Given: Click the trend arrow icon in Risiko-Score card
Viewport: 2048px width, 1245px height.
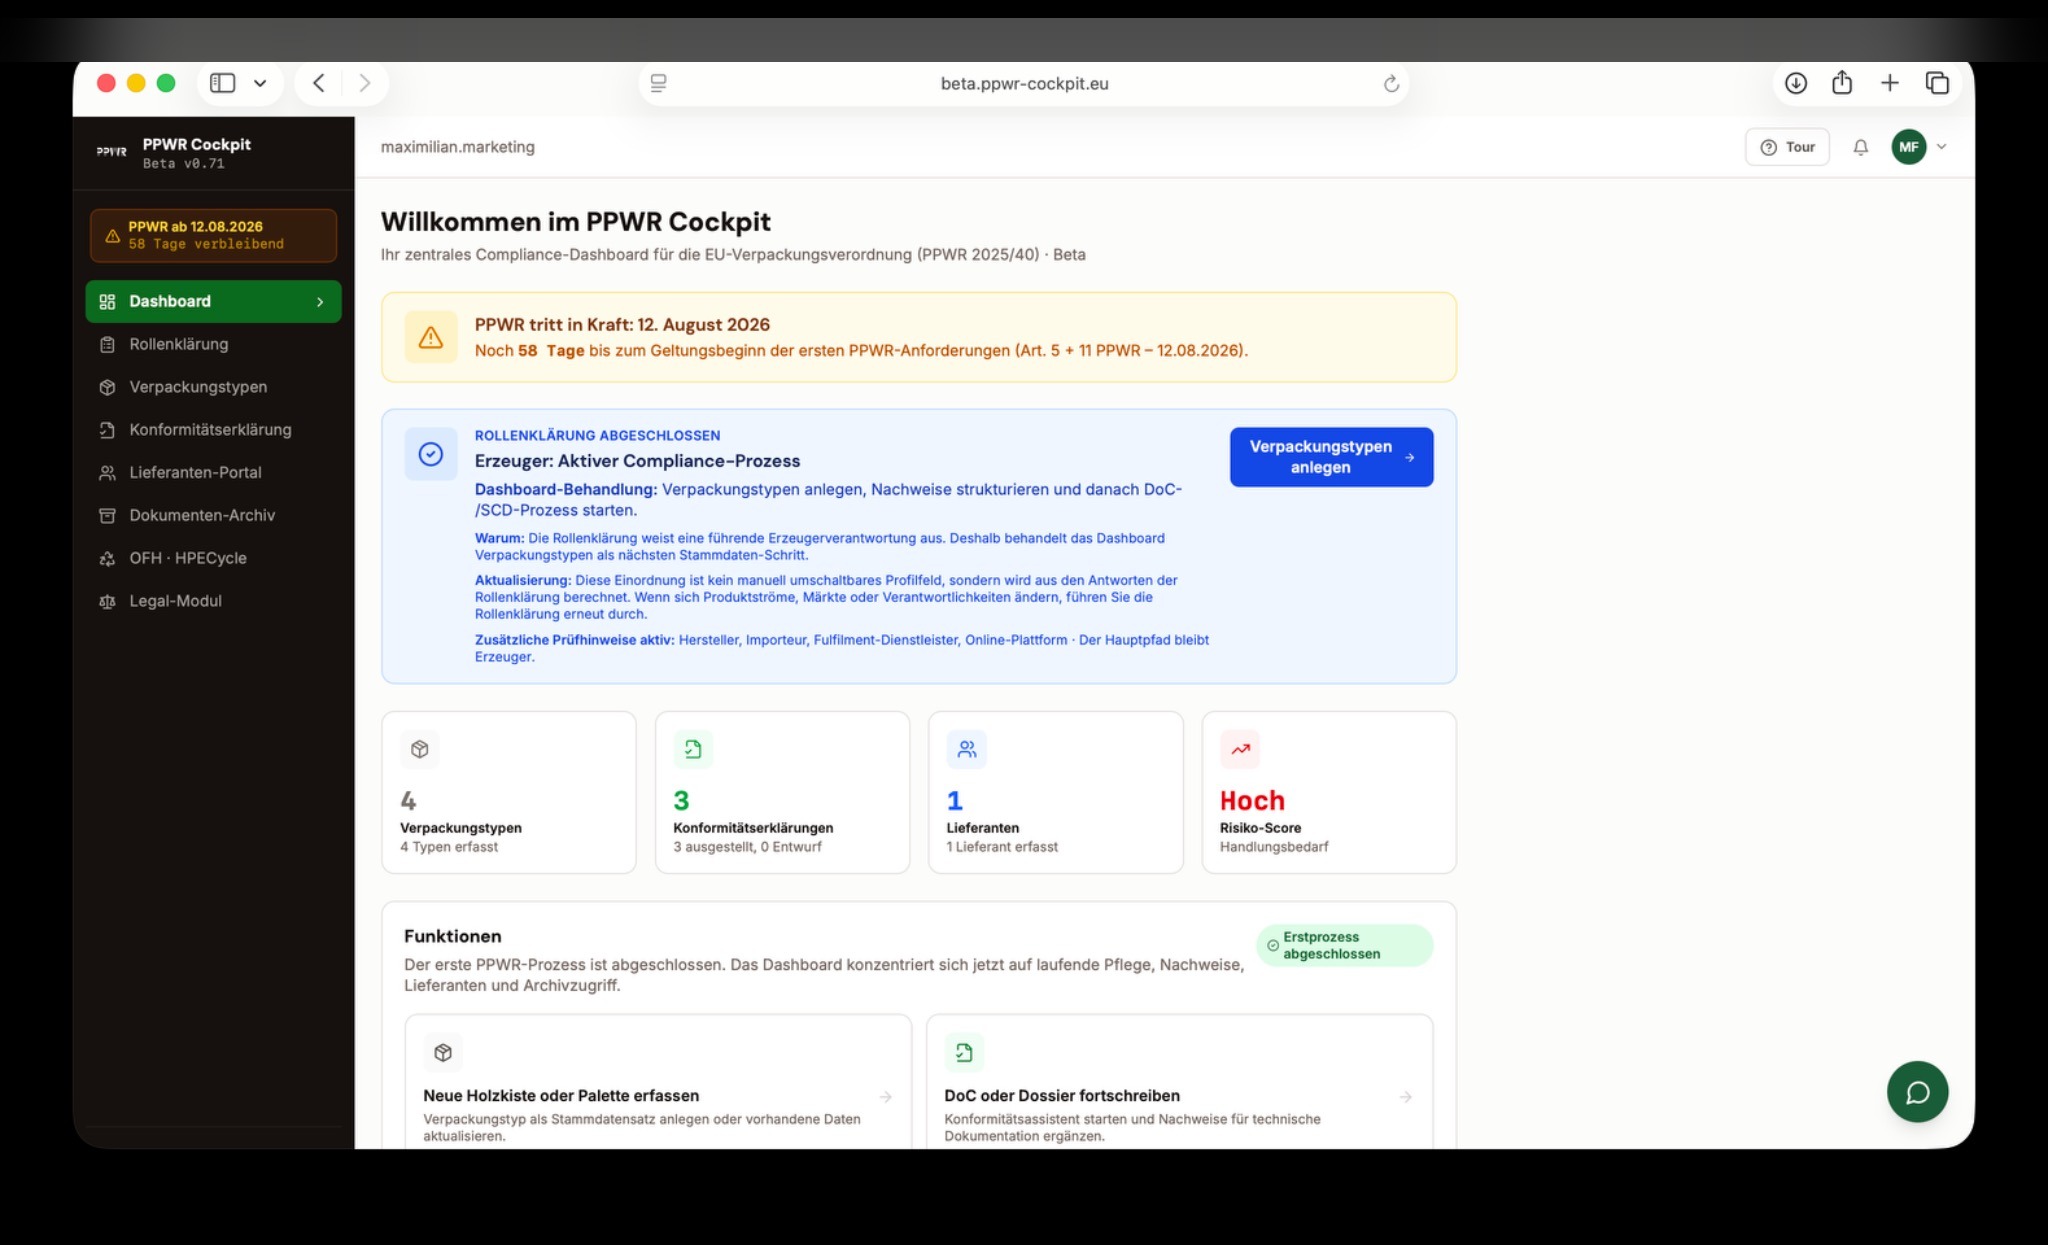Looking at the screenshot, I should point(1240,749).
